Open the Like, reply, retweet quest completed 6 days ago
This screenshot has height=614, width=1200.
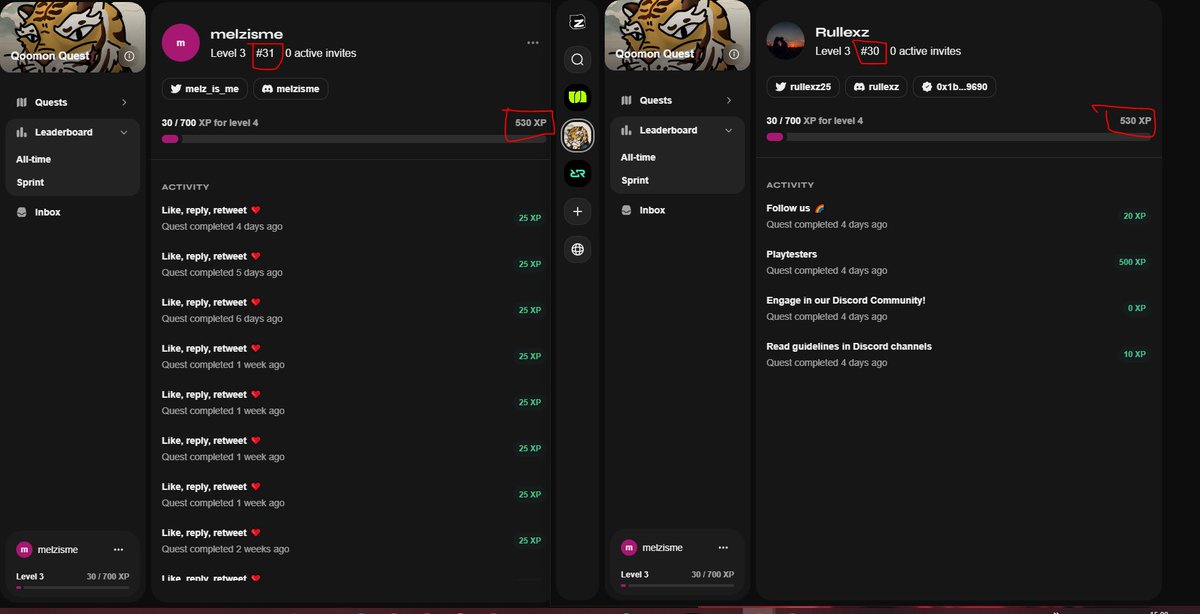[x=353, y=310]
